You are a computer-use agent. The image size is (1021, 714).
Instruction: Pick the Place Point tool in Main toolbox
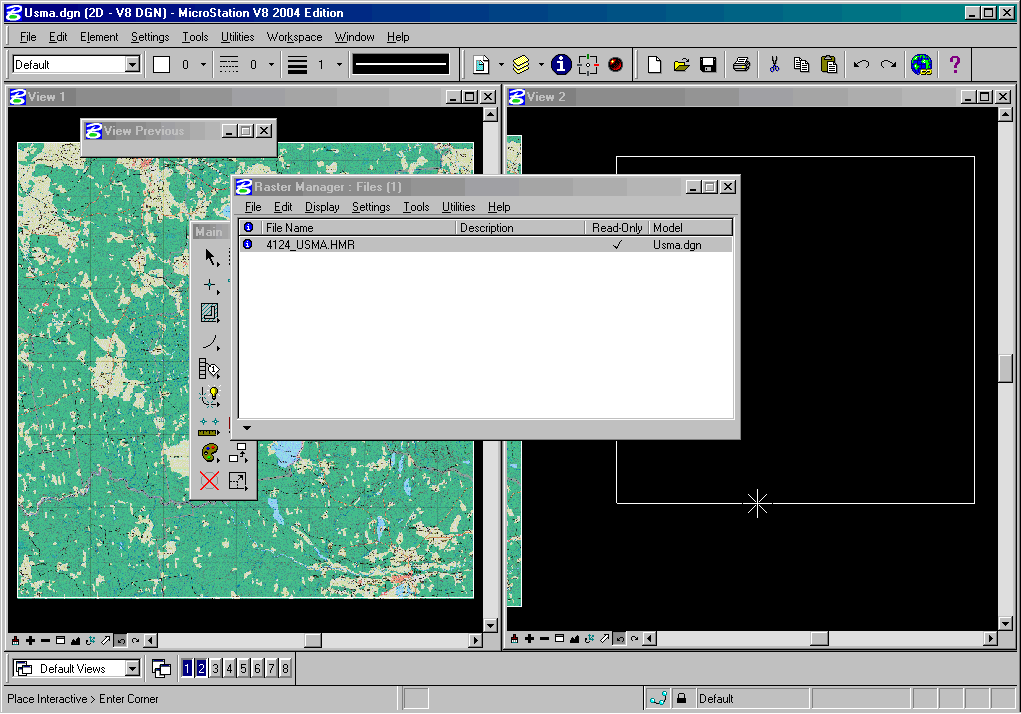pos(210,286)
